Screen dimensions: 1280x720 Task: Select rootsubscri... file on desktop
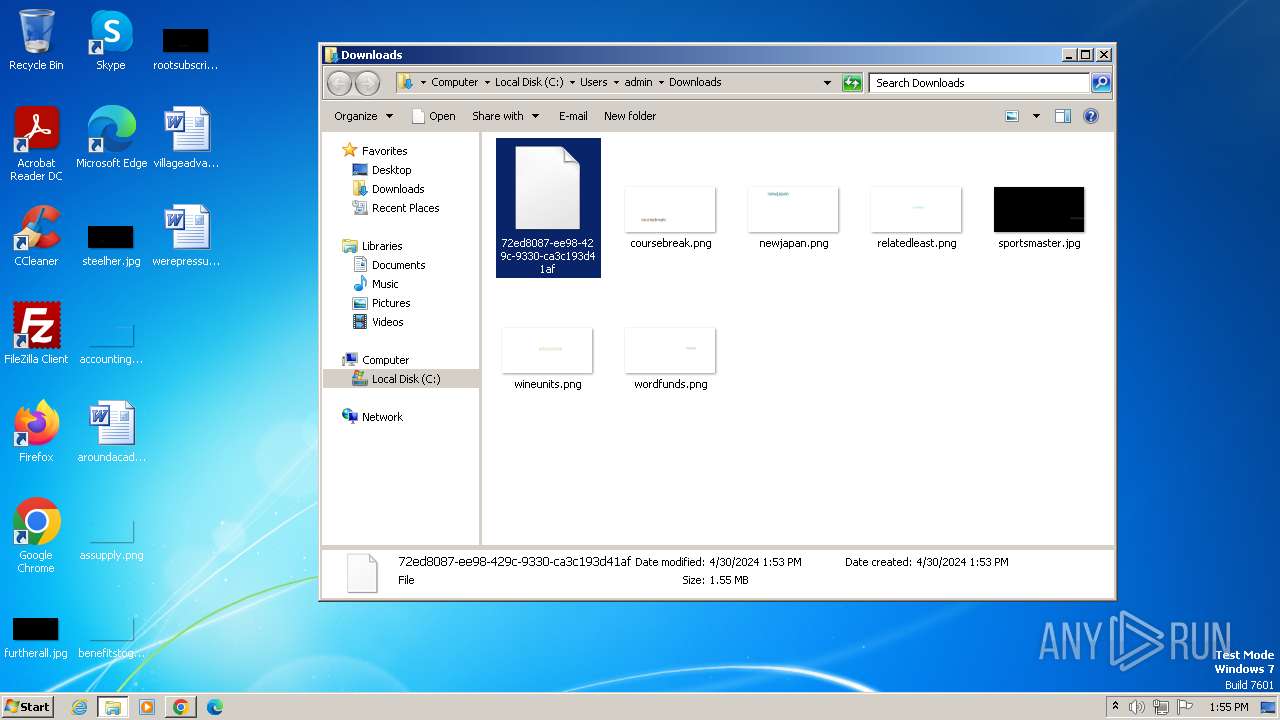coord(186,50)
